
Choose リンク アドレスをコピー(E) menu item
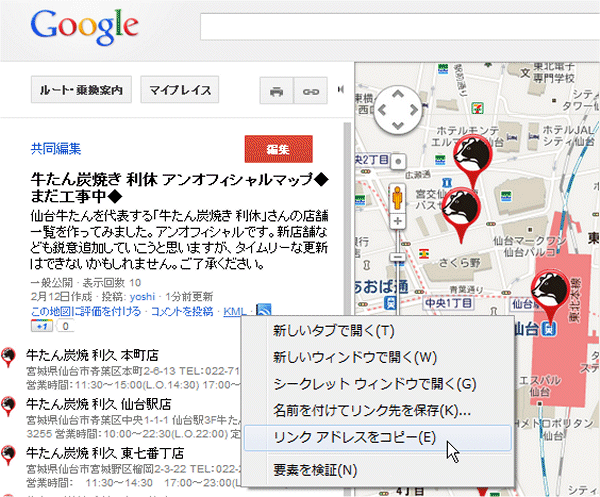coord(378,437)
